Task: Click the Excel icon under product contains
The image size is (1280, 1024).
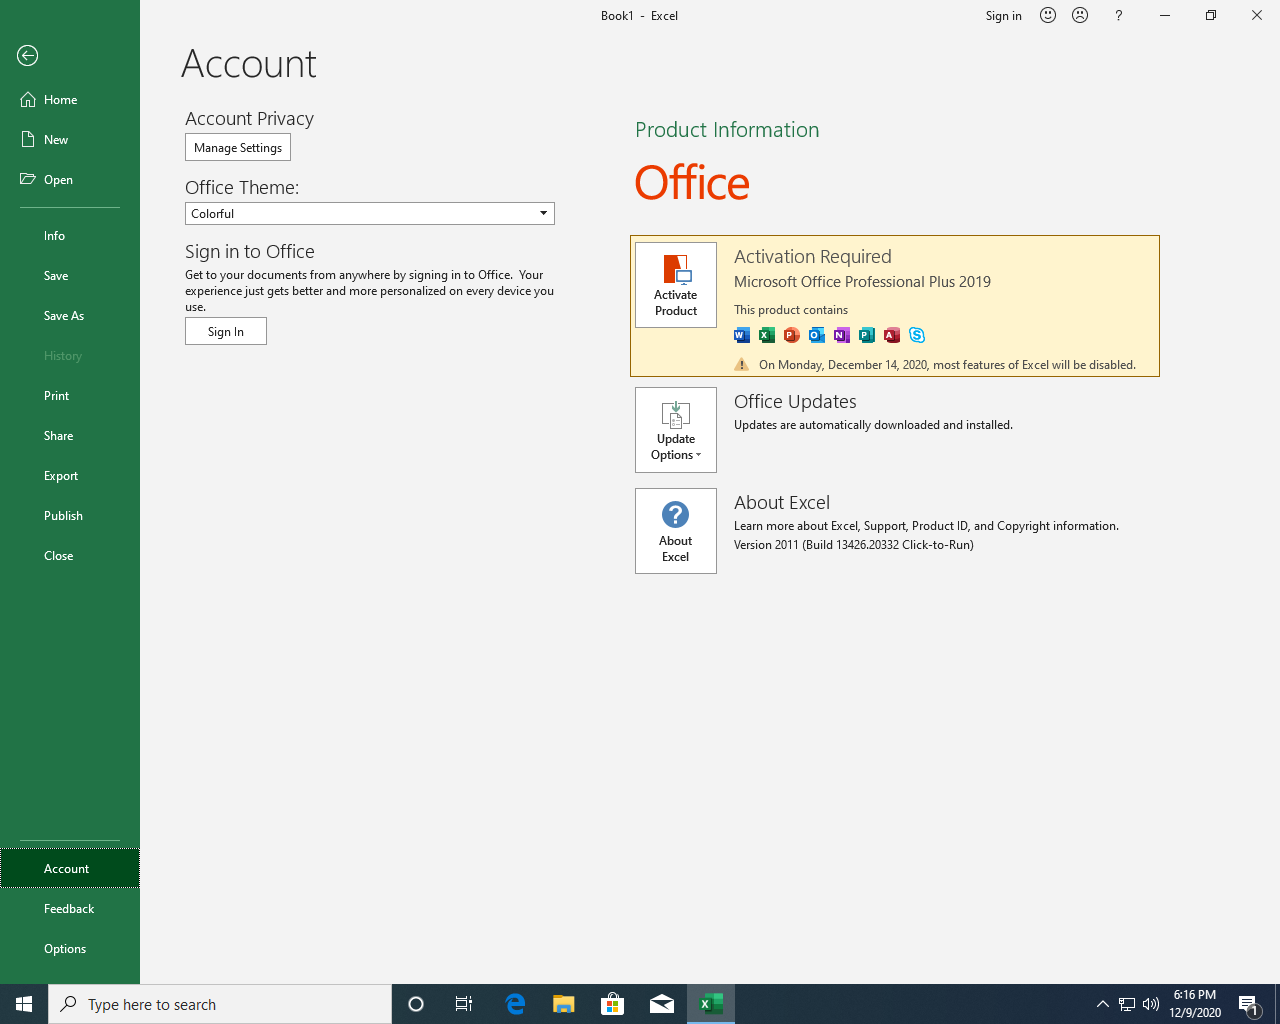Action: pyautogui.click(x=767, y=335)
